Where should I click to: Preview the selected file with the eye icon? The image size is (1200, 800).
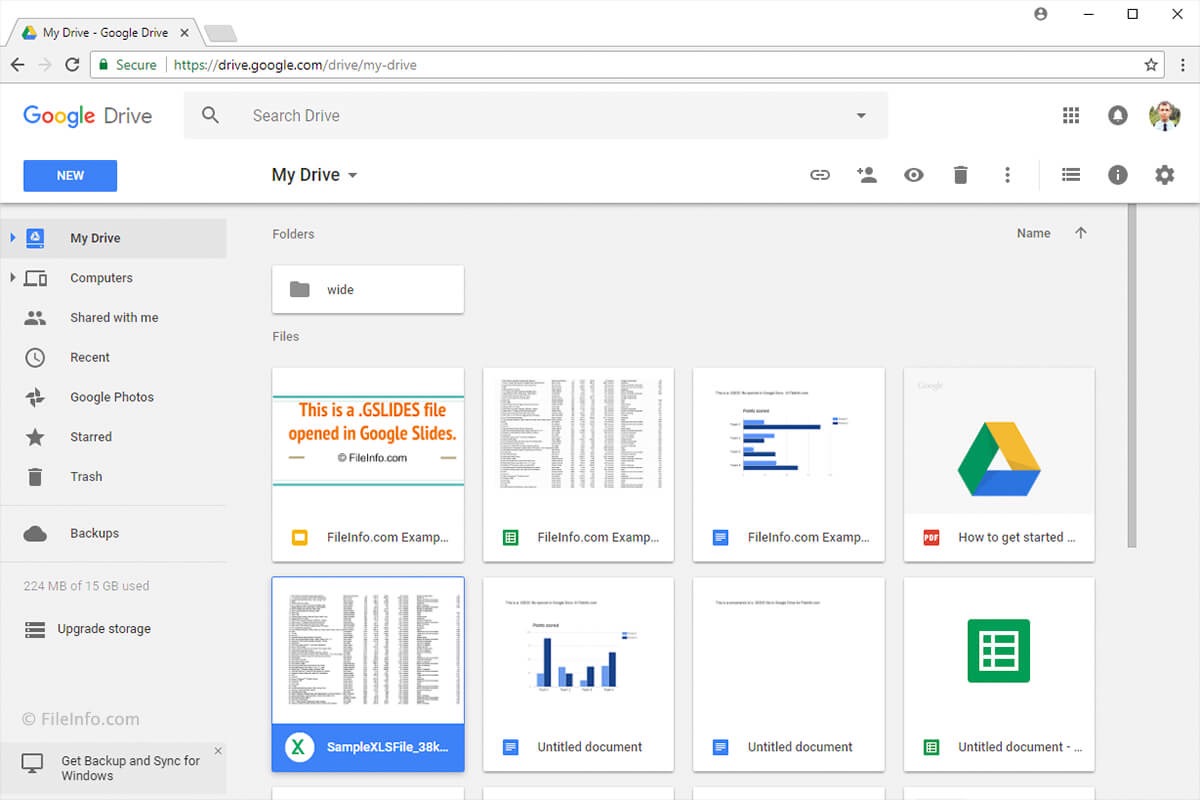tap(913, 174)
